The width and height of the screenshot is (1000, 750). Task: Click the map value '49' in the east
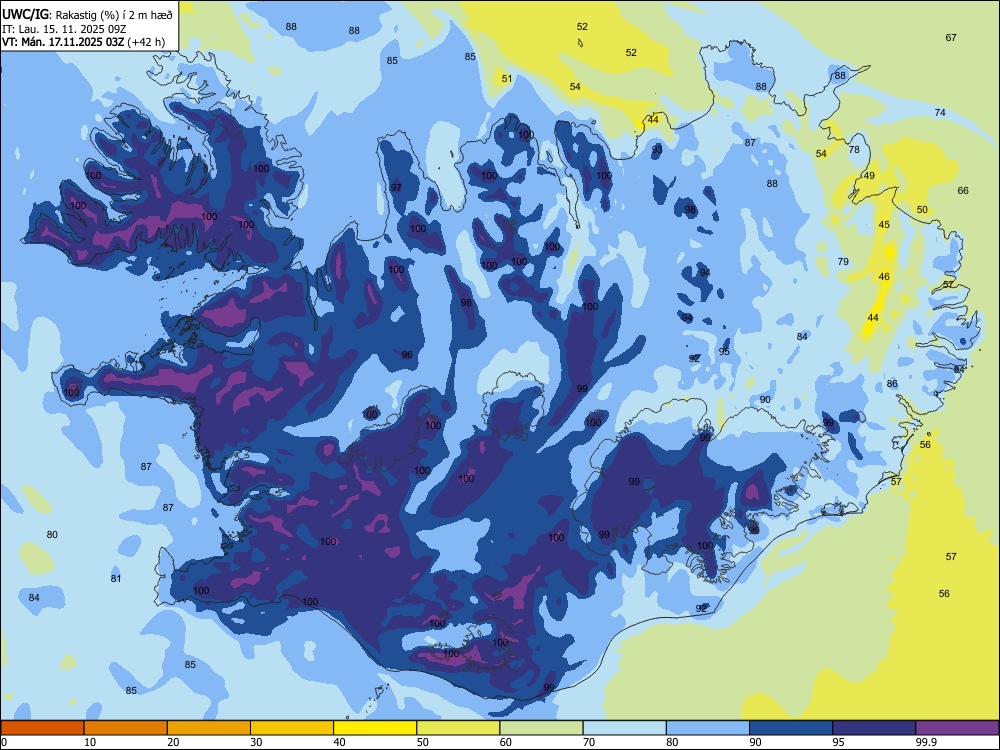869,176
